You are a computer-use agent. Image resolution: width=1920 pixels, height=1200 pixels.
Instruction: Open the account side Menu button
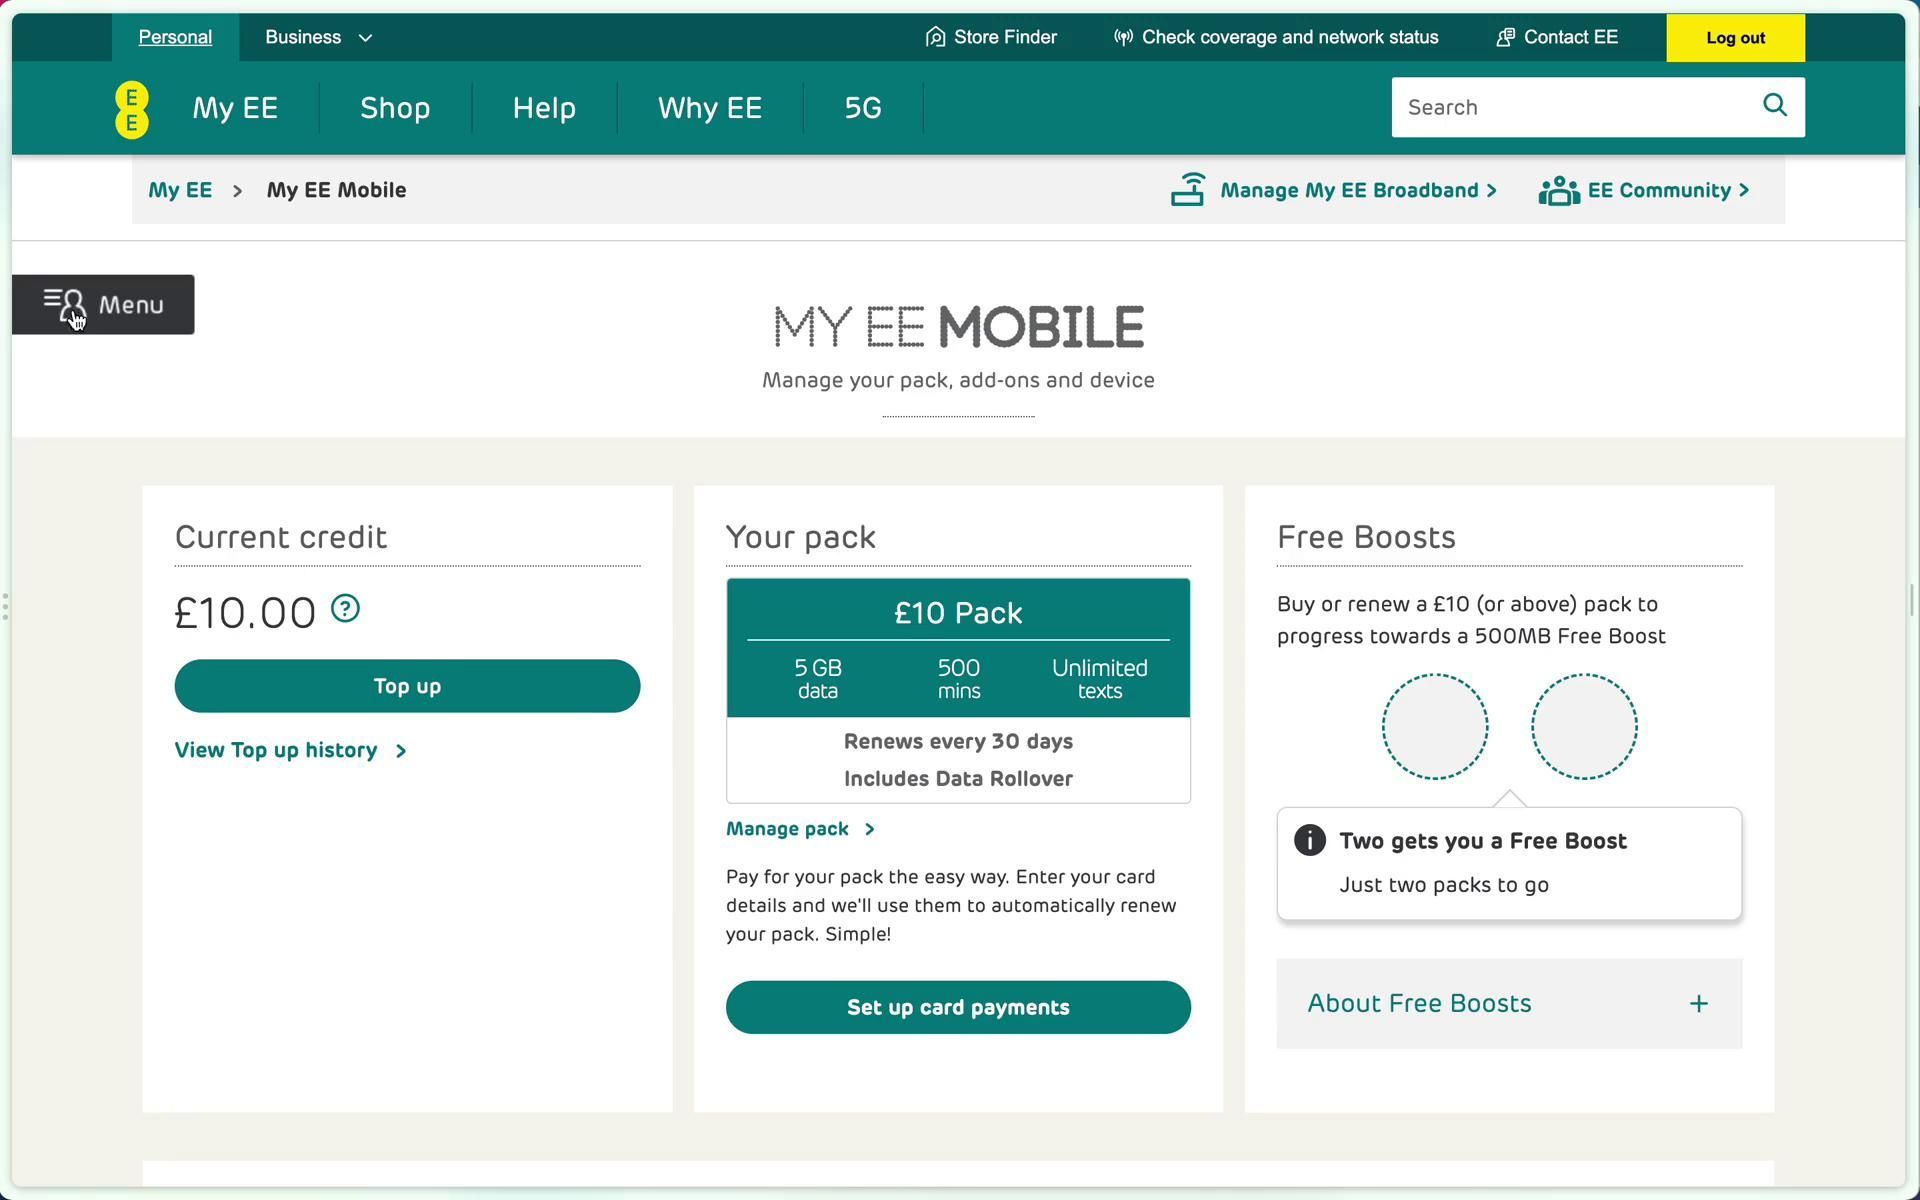click(x=103, y=304)
